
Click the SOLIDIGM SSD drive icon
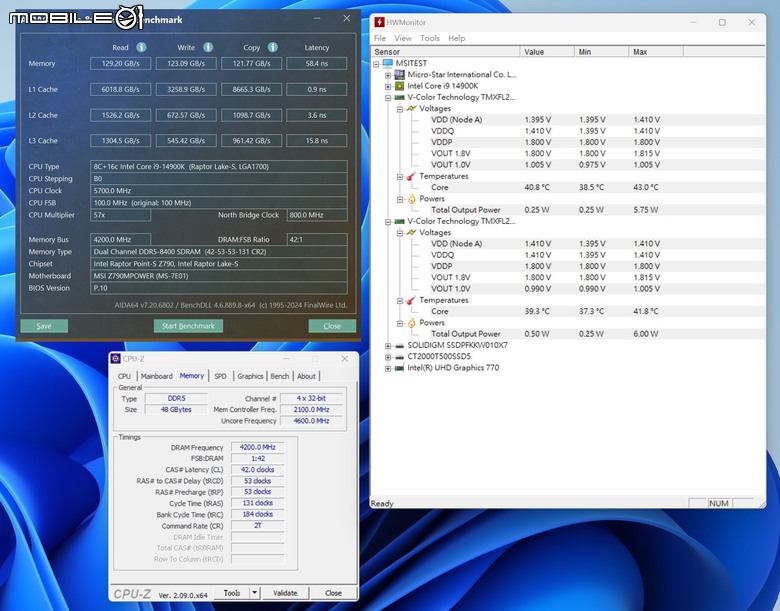point(399,345)
